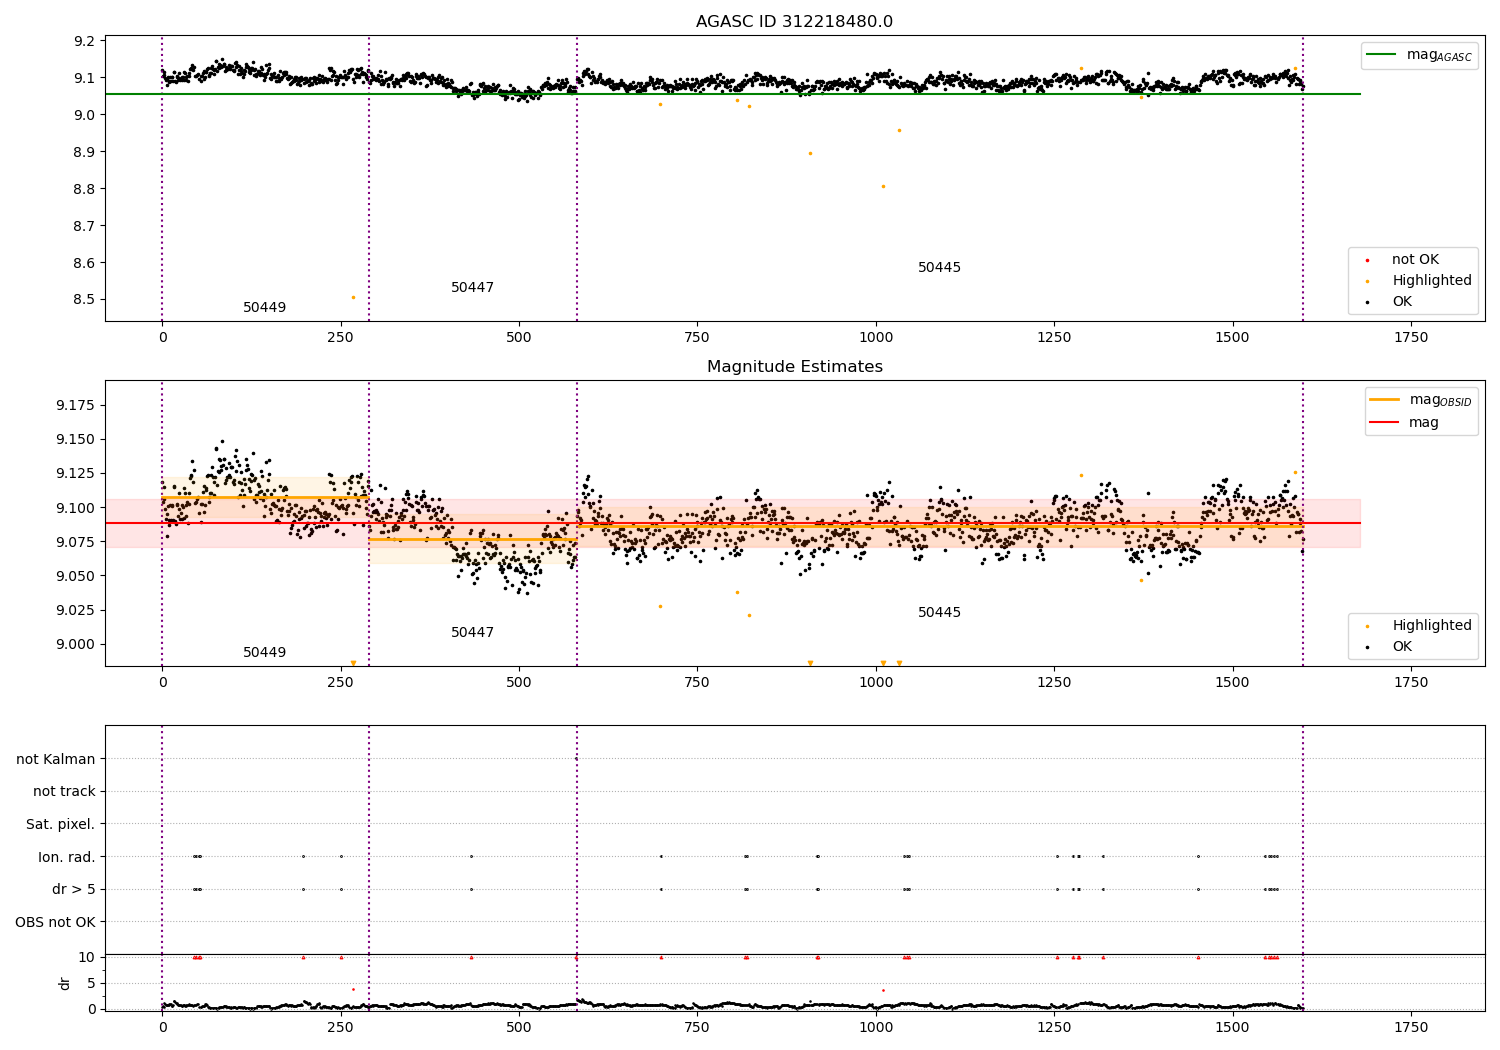
Task: Click the 9.075 y-axis tick label
Action: pos(77,542)
